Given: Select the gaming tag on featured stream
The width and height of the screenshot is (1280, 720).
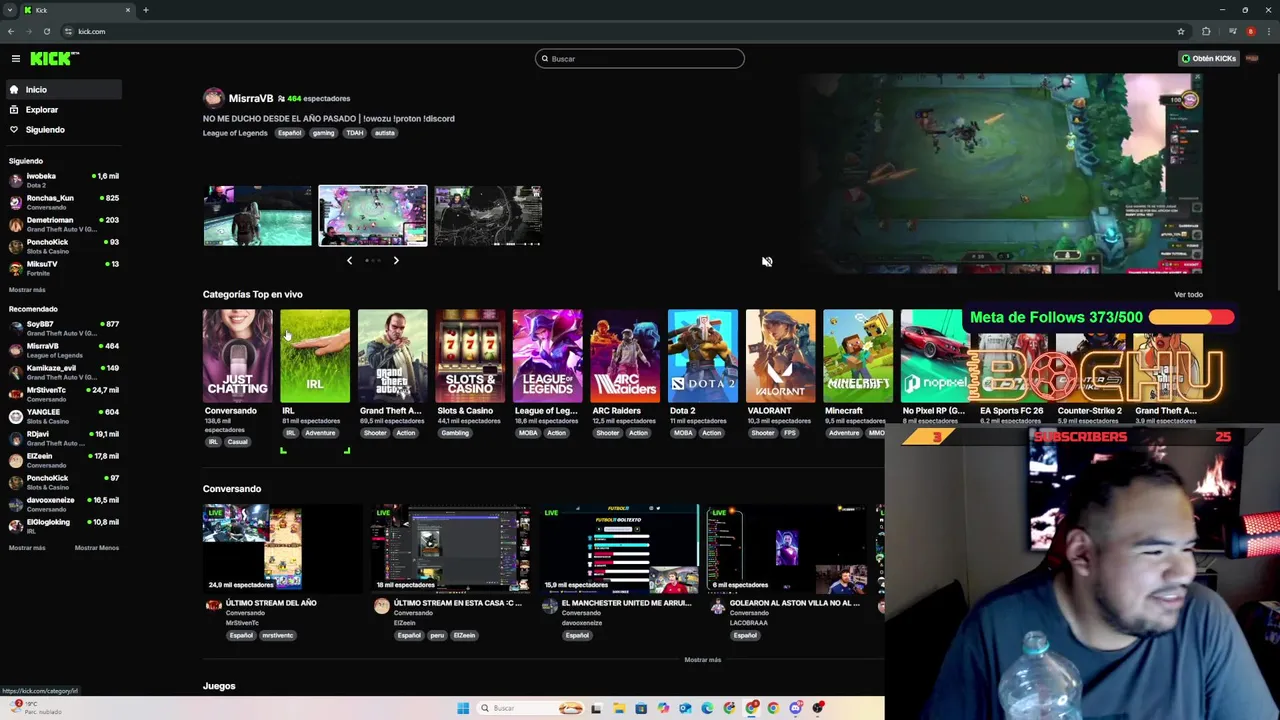Looking at the screenshot, I should (x=323, y=133).
